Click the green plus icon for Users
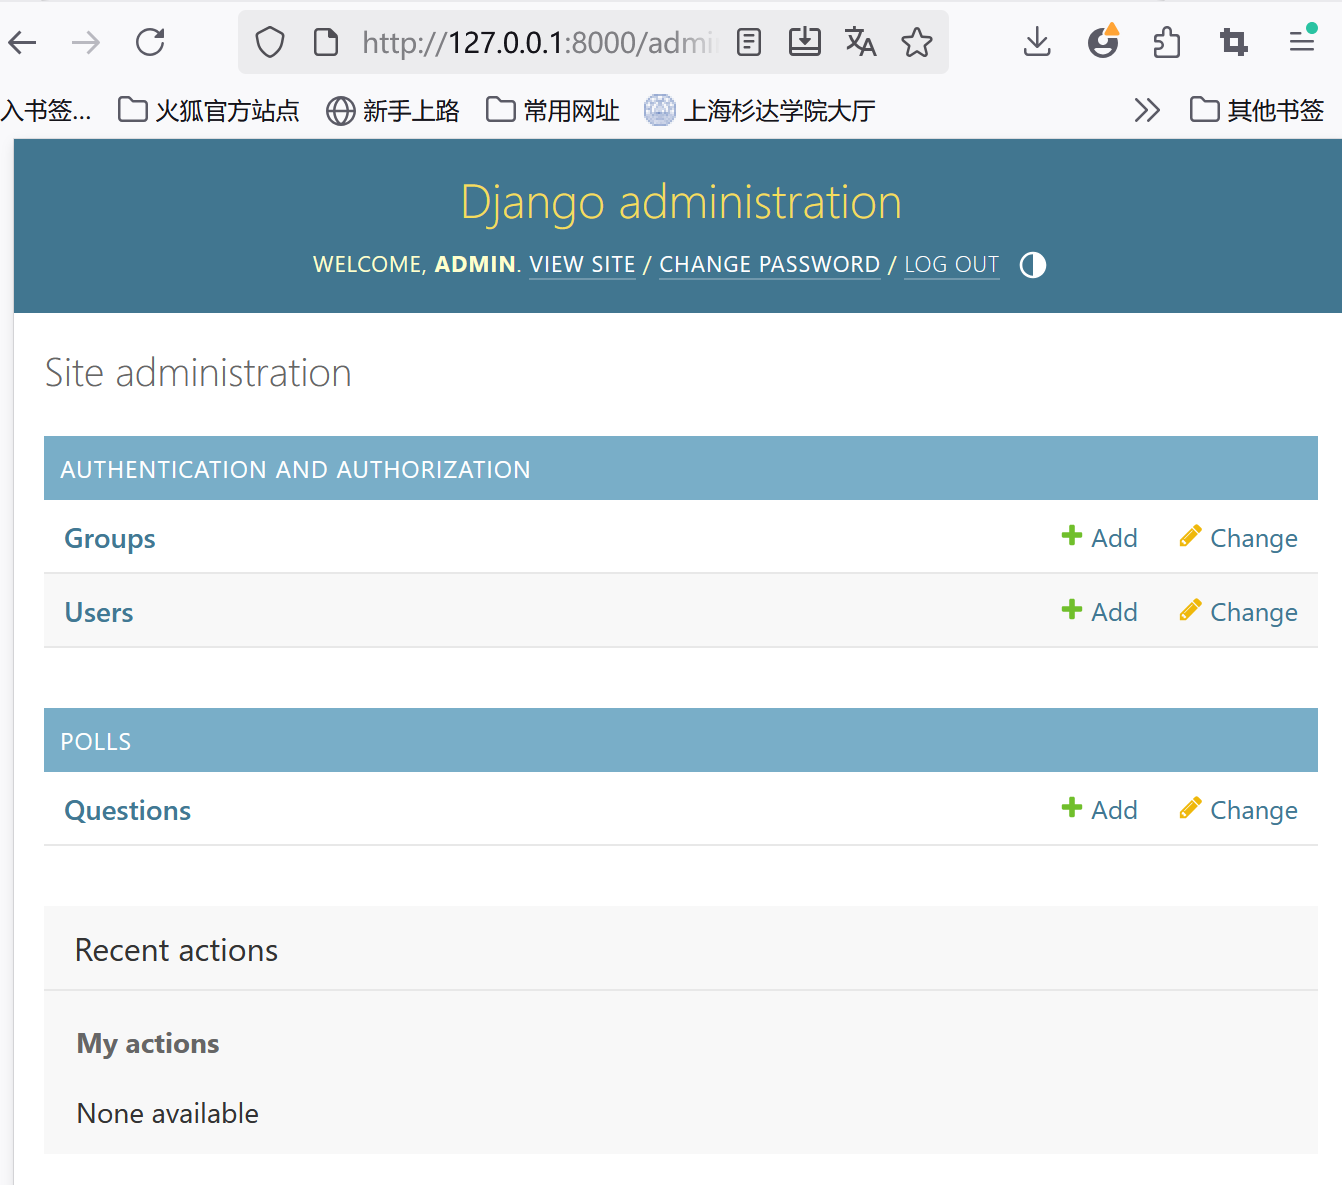This screenshot has width=1342, height=1185. point(1072,610)
